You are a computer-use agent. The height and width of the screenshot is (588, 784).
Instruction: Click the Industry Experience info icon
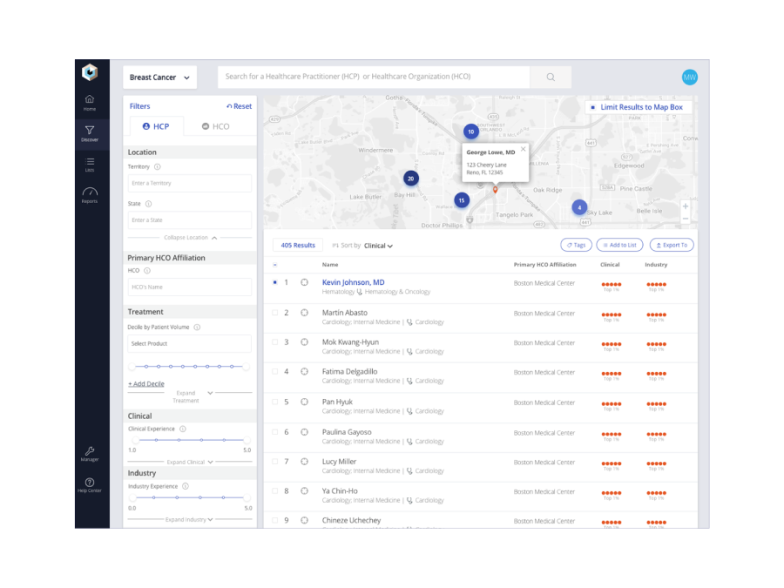click(x=186, y=486)
